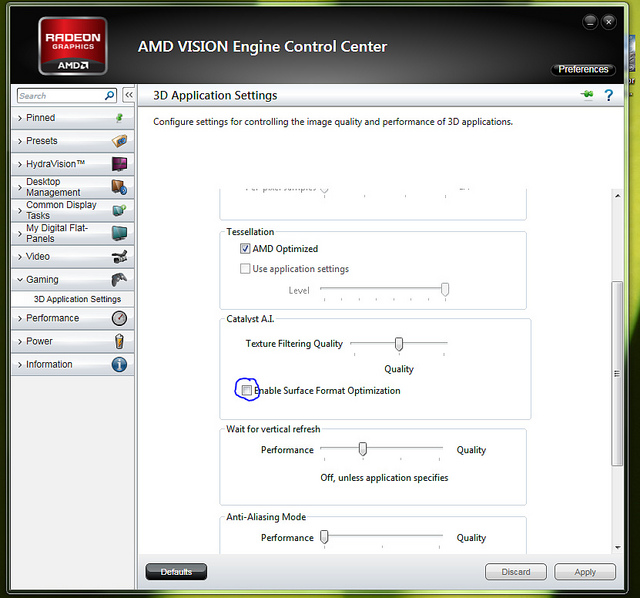Image resolution: width=640 pixels, height=598 pixels.
Task: Click the Tessellation Level slider handle
Action: pos(445,289)
